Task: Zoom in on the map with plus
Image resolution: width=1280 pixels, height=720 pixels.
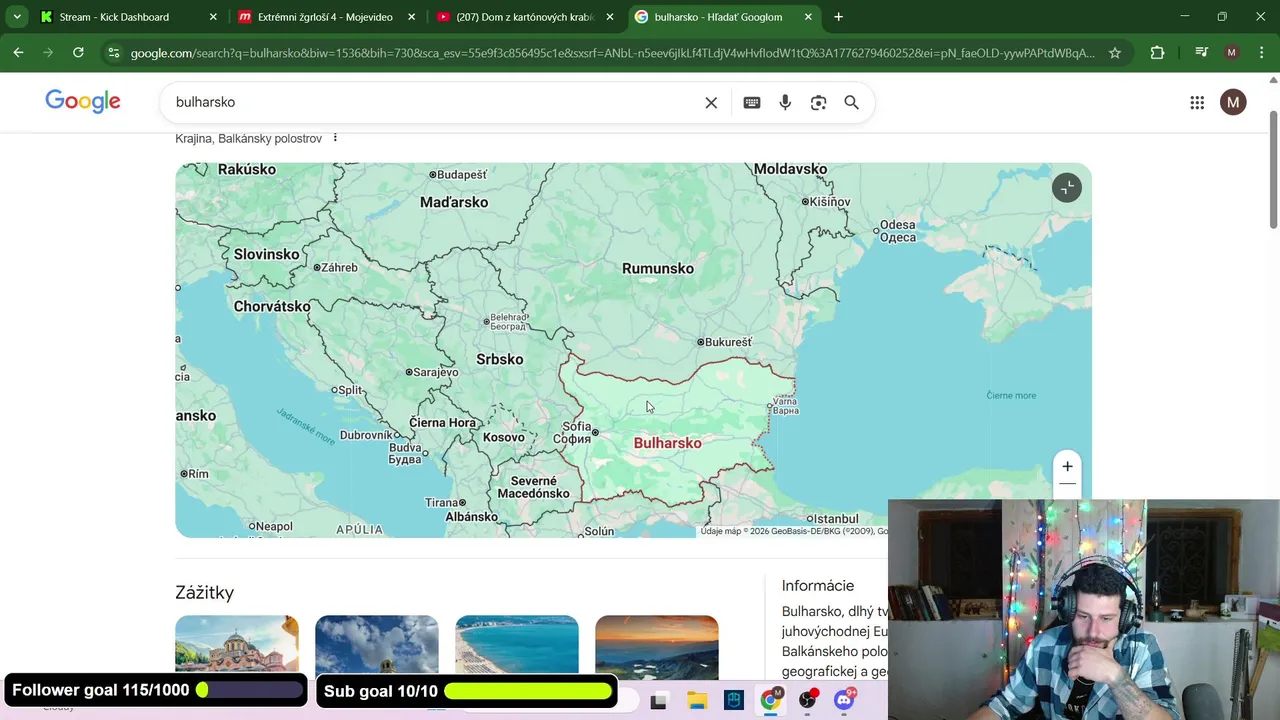Action: tap(1067, 466)
